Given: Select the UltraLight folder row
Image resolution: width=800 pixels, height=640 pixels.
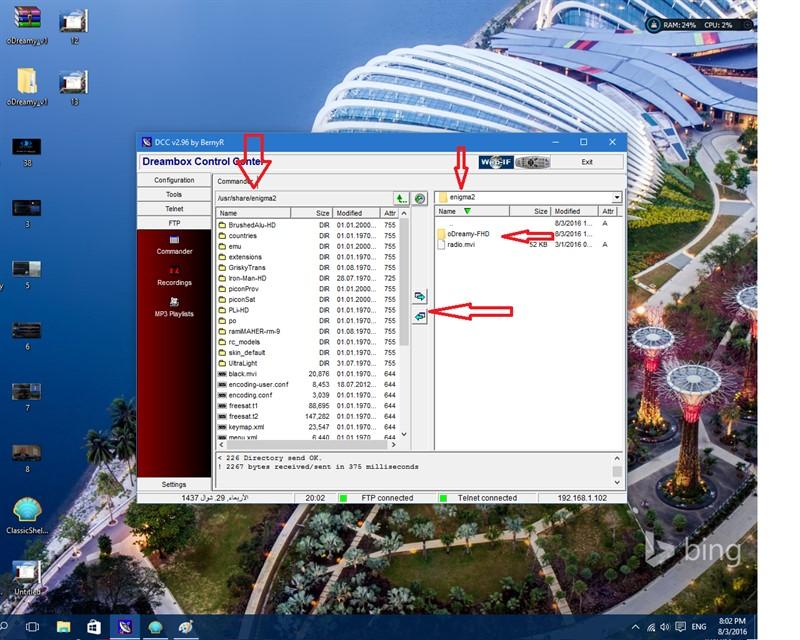Looking at the screenshot, I should [308, 363].
